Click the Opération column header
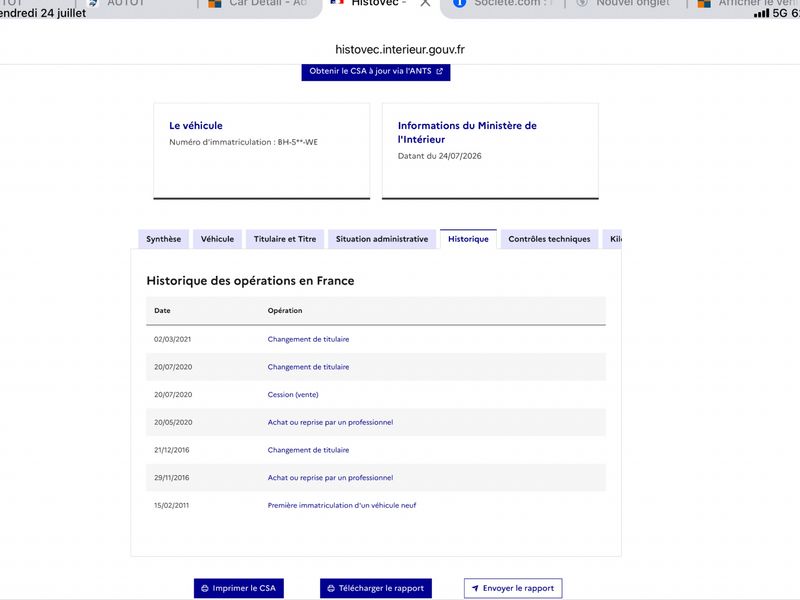 pyautogui.click(x=285, y=310)
